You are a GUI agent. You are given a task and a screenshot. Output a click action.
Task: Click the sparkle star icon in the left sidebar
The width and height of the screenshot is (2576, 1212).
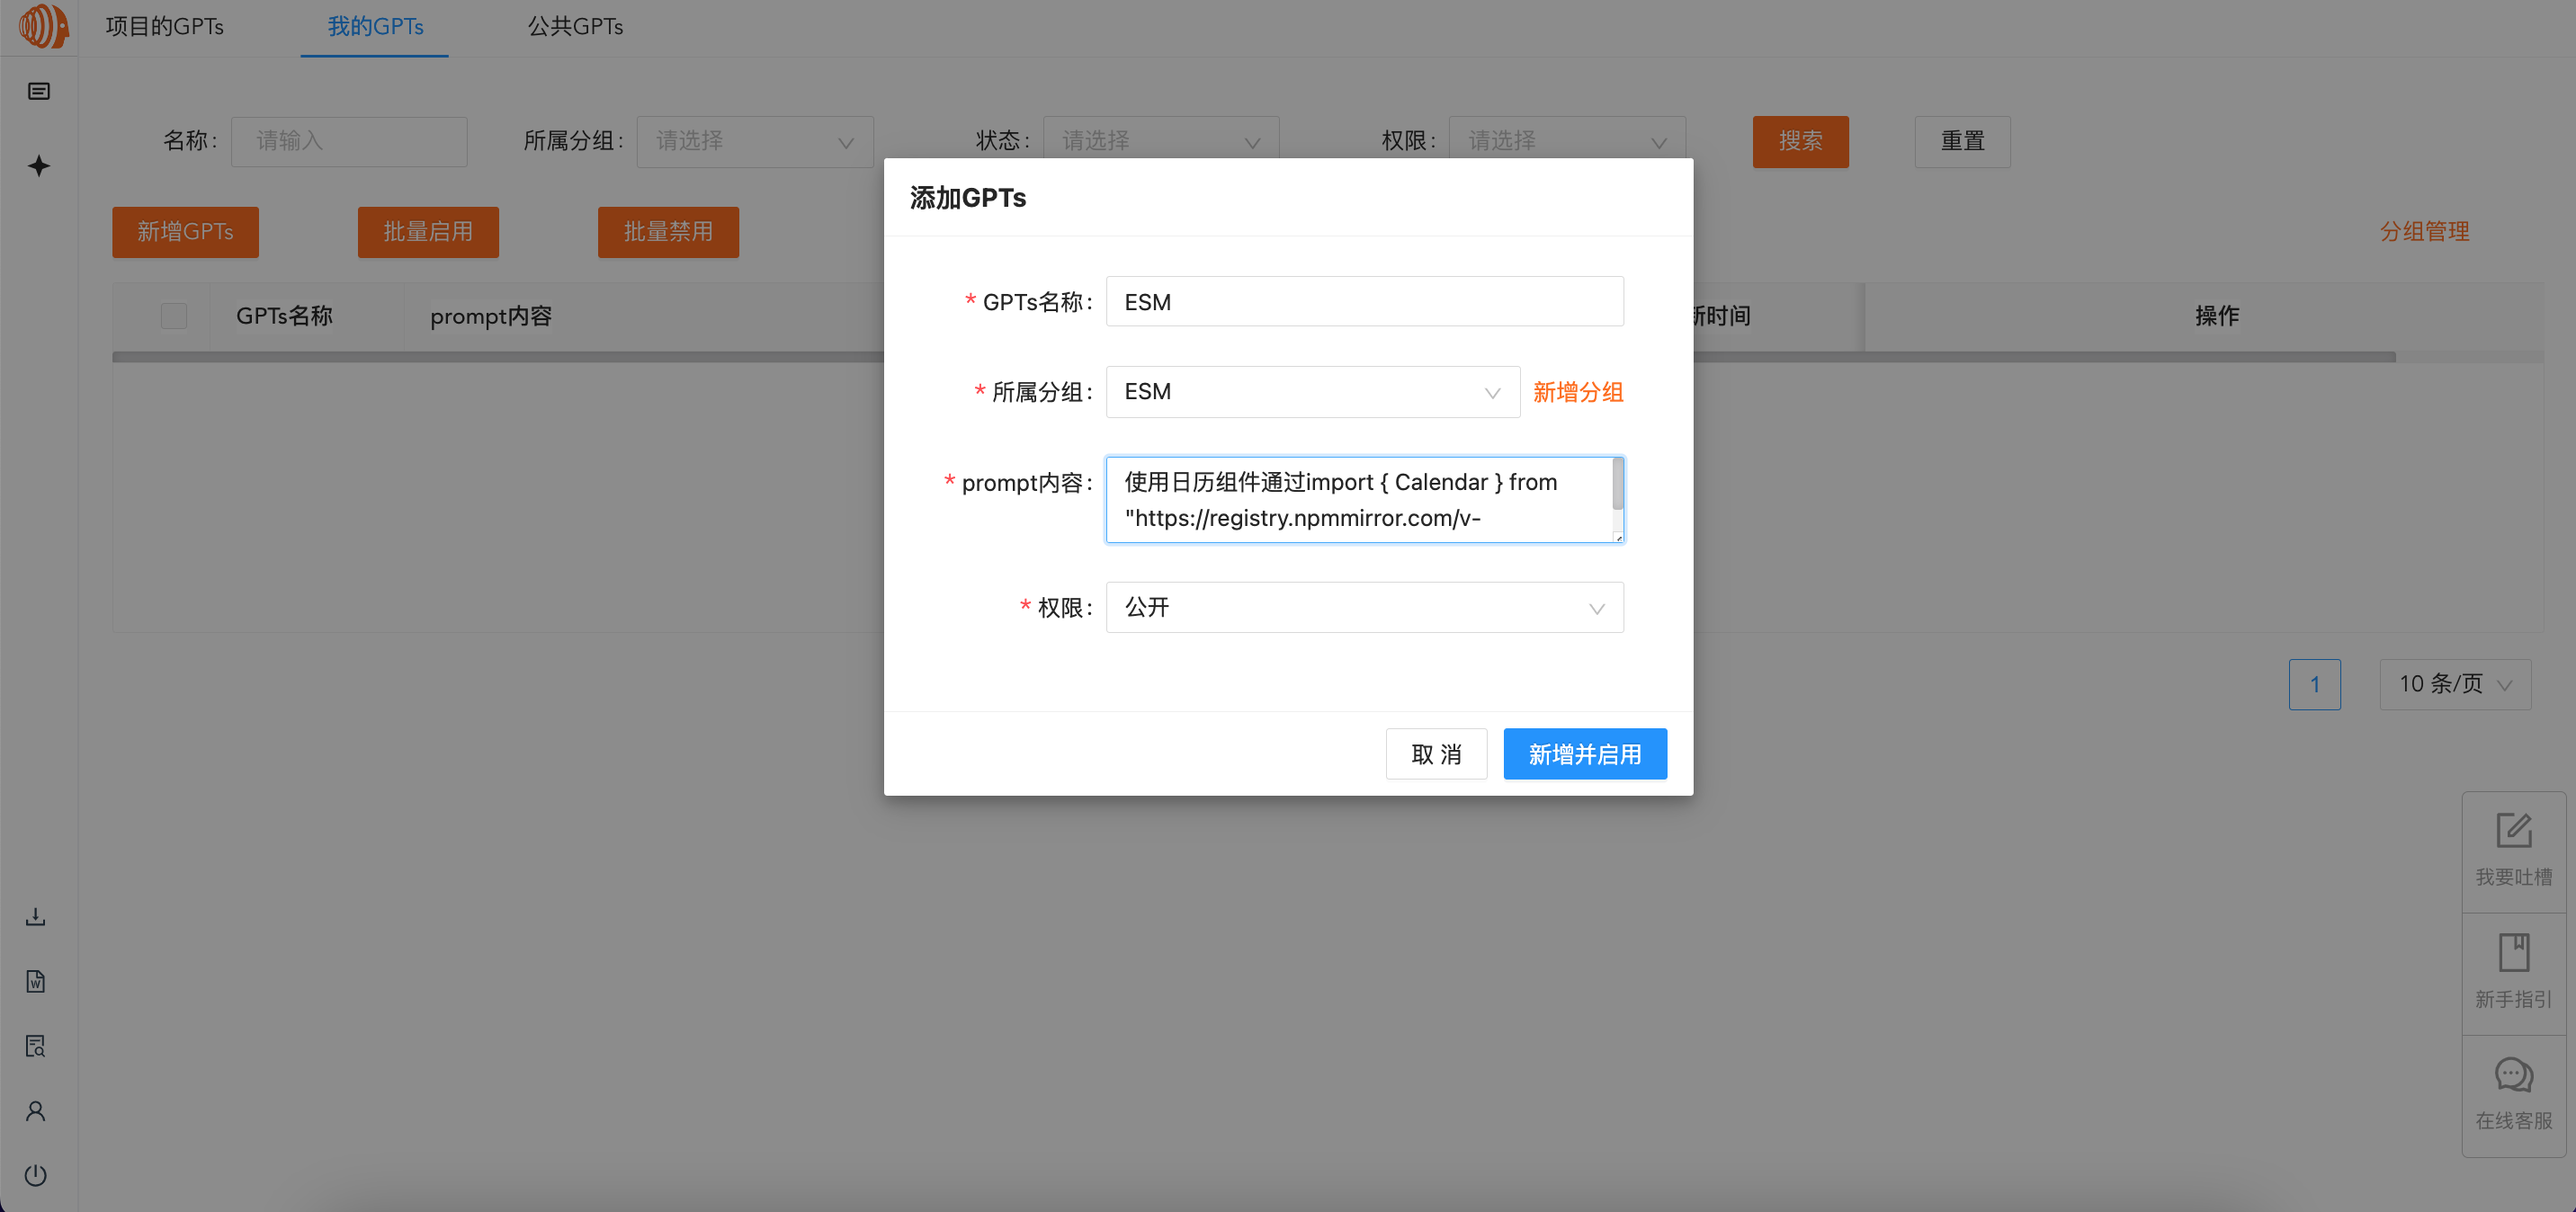coord(38,166)
